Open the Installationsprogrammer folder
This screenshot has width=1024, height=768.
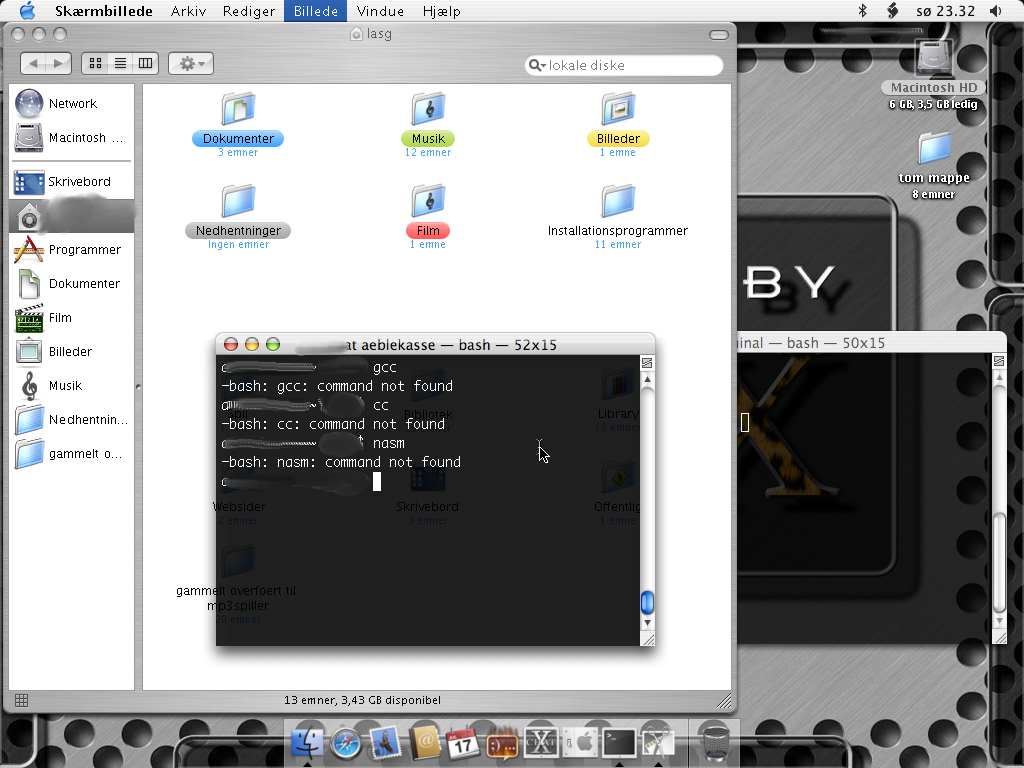pyautogui.click(x=618, y=203)
